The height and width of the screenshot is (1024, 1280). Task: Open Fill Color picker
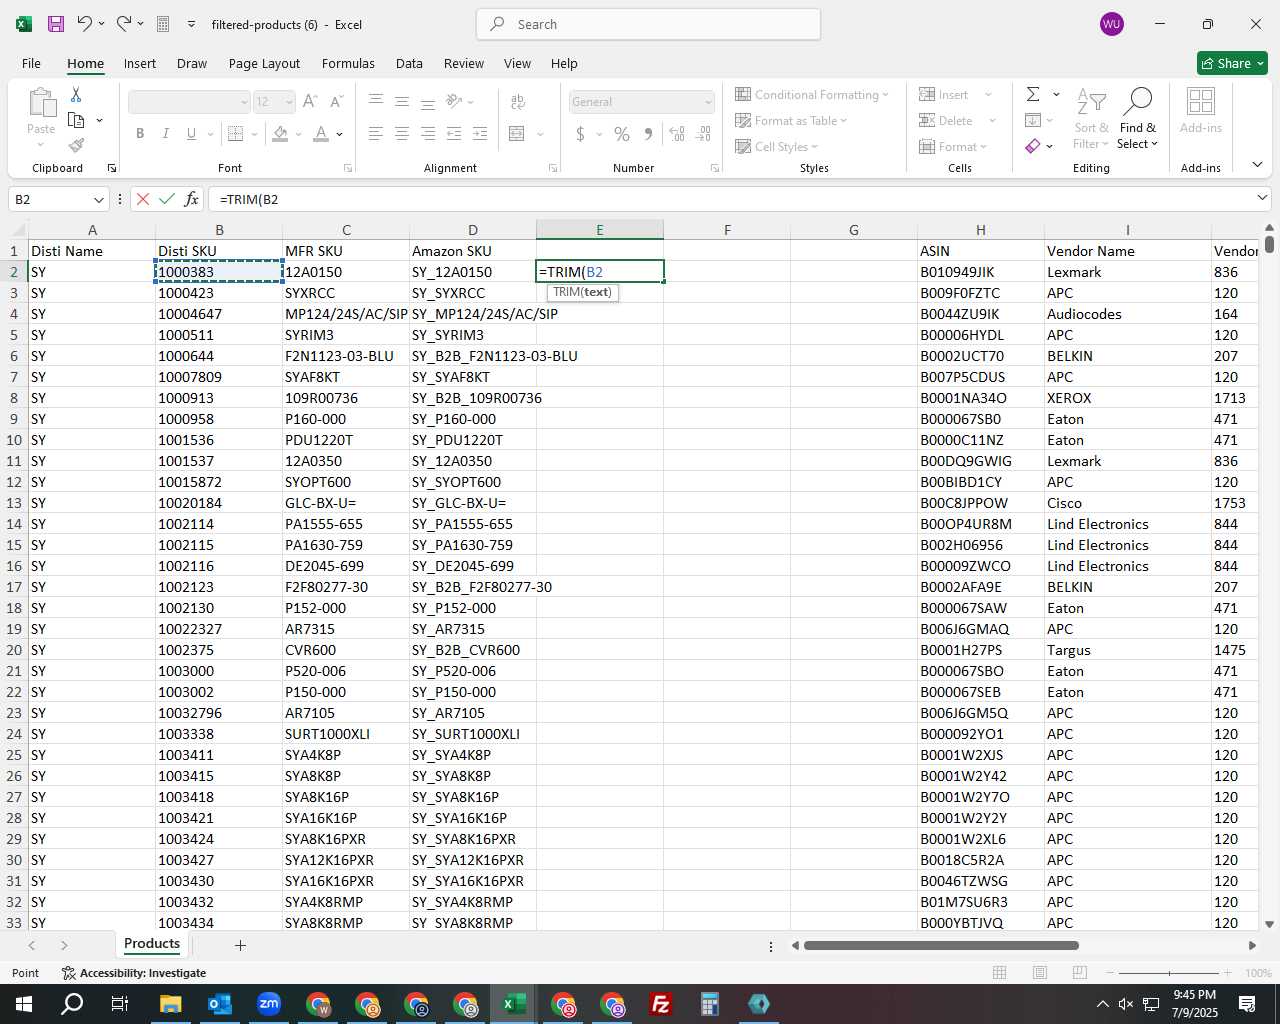coord(281,134)
